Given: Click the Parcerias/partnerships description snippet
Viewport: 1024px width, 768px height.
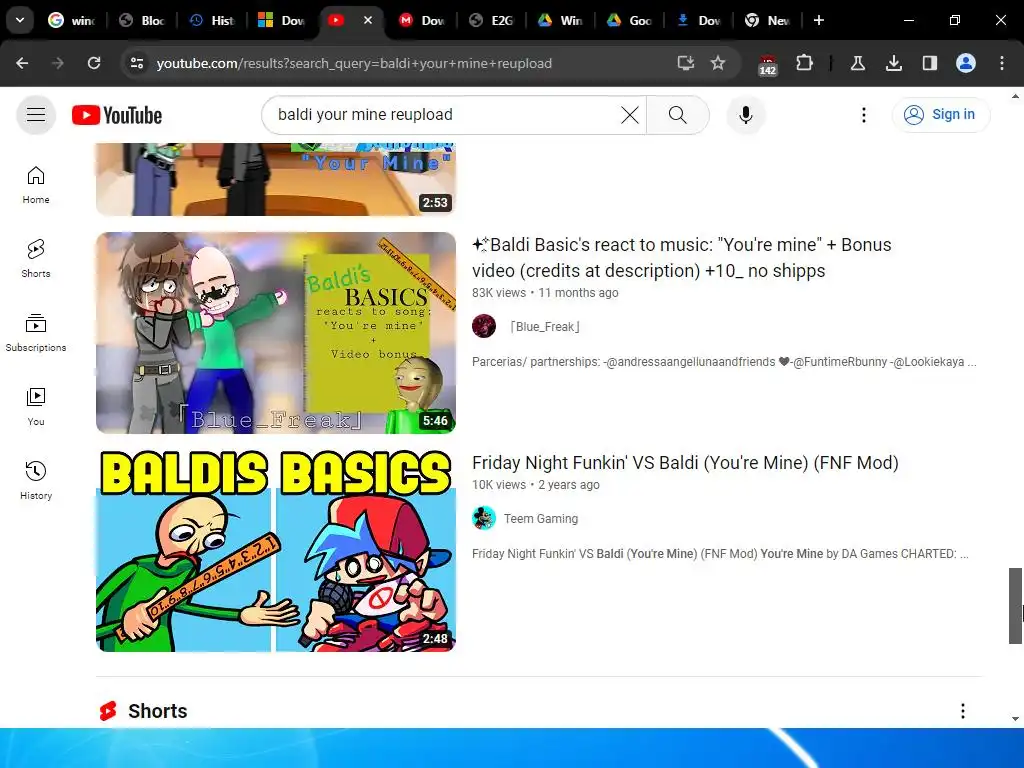Looking at the screenshot, I should click(724, 362).
